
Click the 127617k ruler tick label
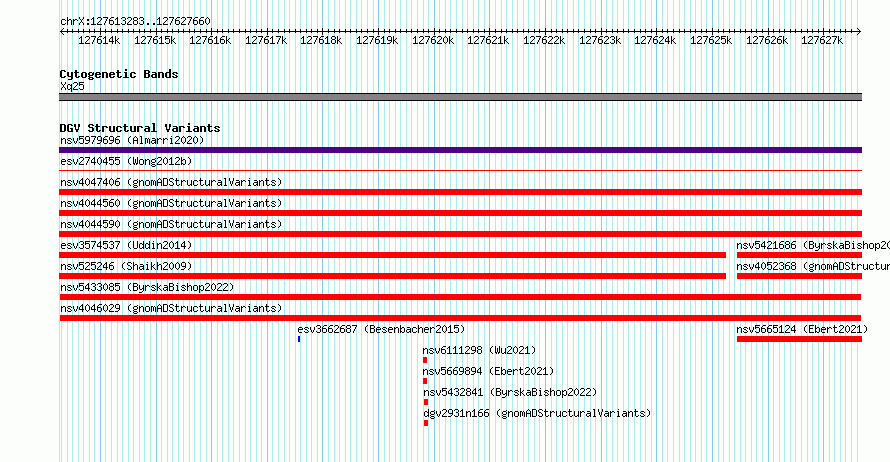tap(266, 41)
